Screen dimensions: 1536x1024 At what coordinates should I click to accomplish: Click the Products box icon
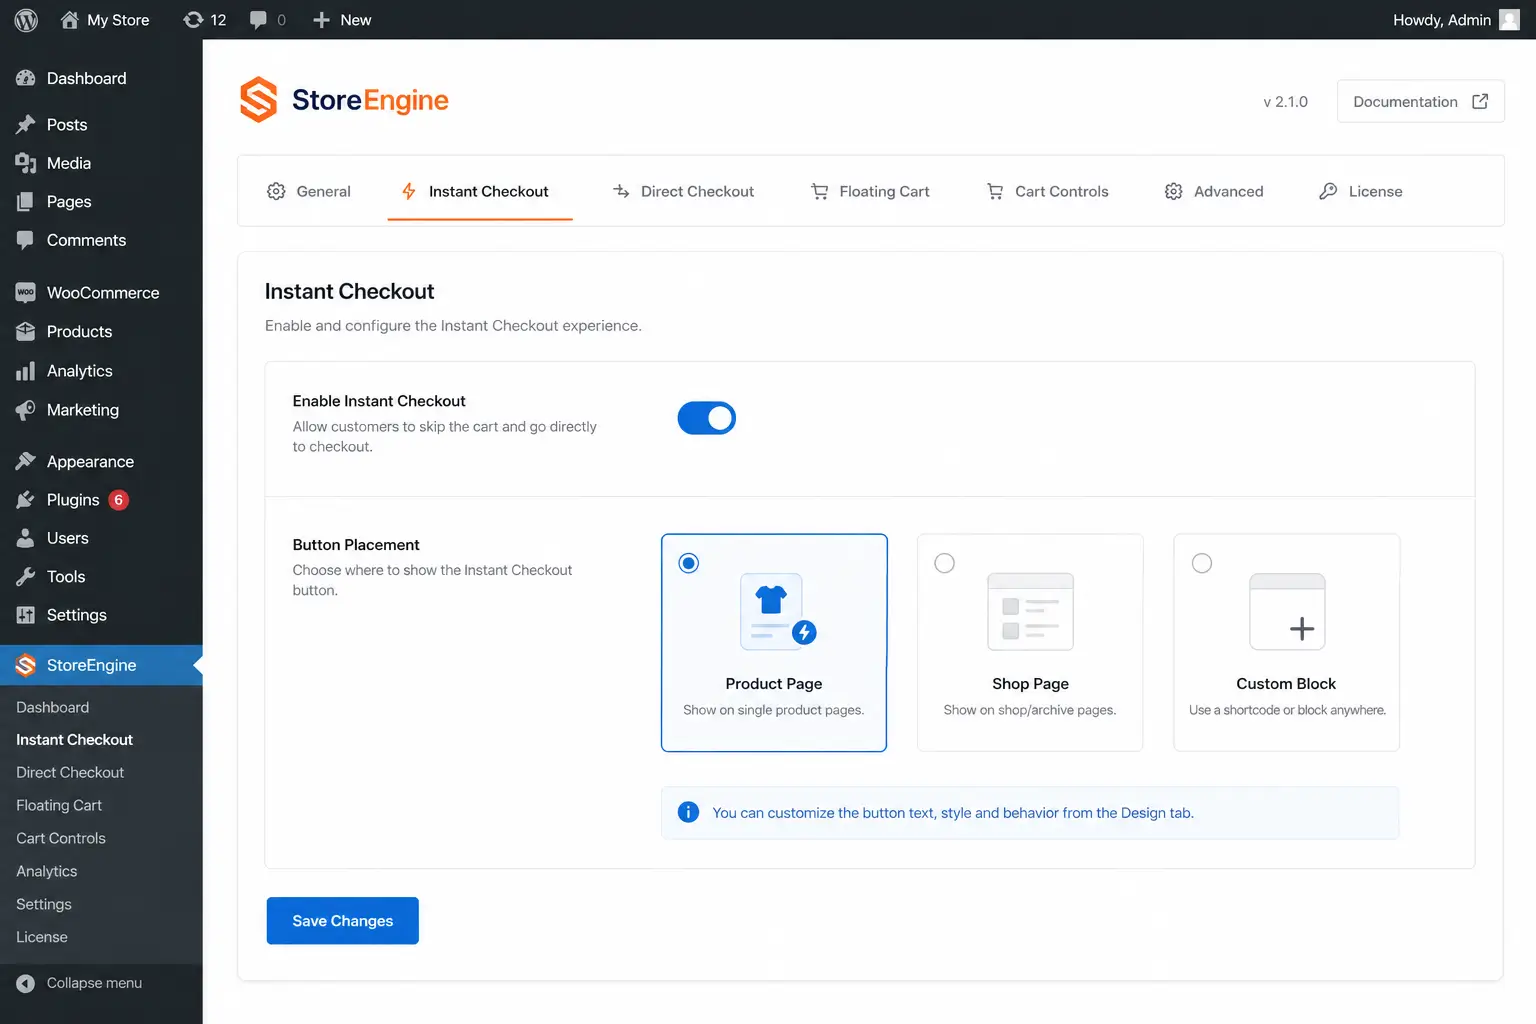[26, 332]
